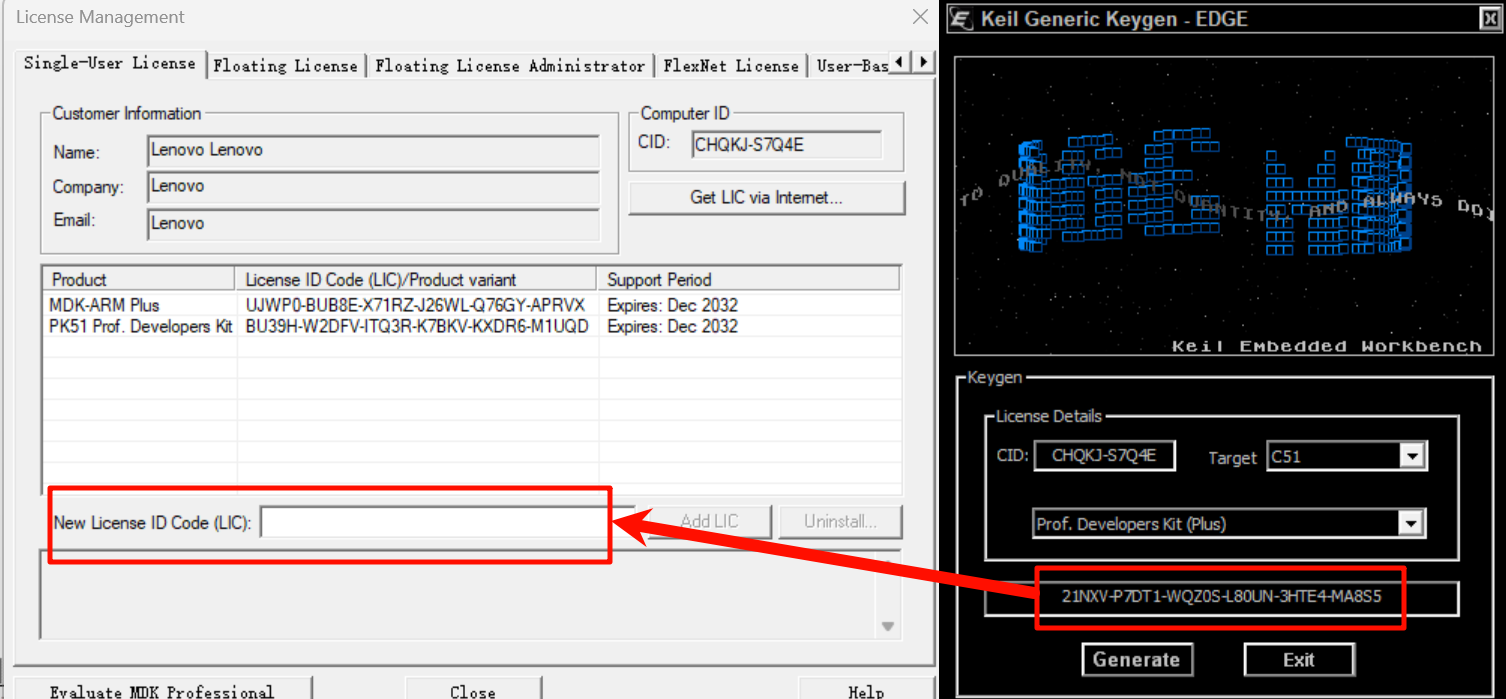Click the tab strip right scroll arrow

pyautogui.click(x=922, y=62)
